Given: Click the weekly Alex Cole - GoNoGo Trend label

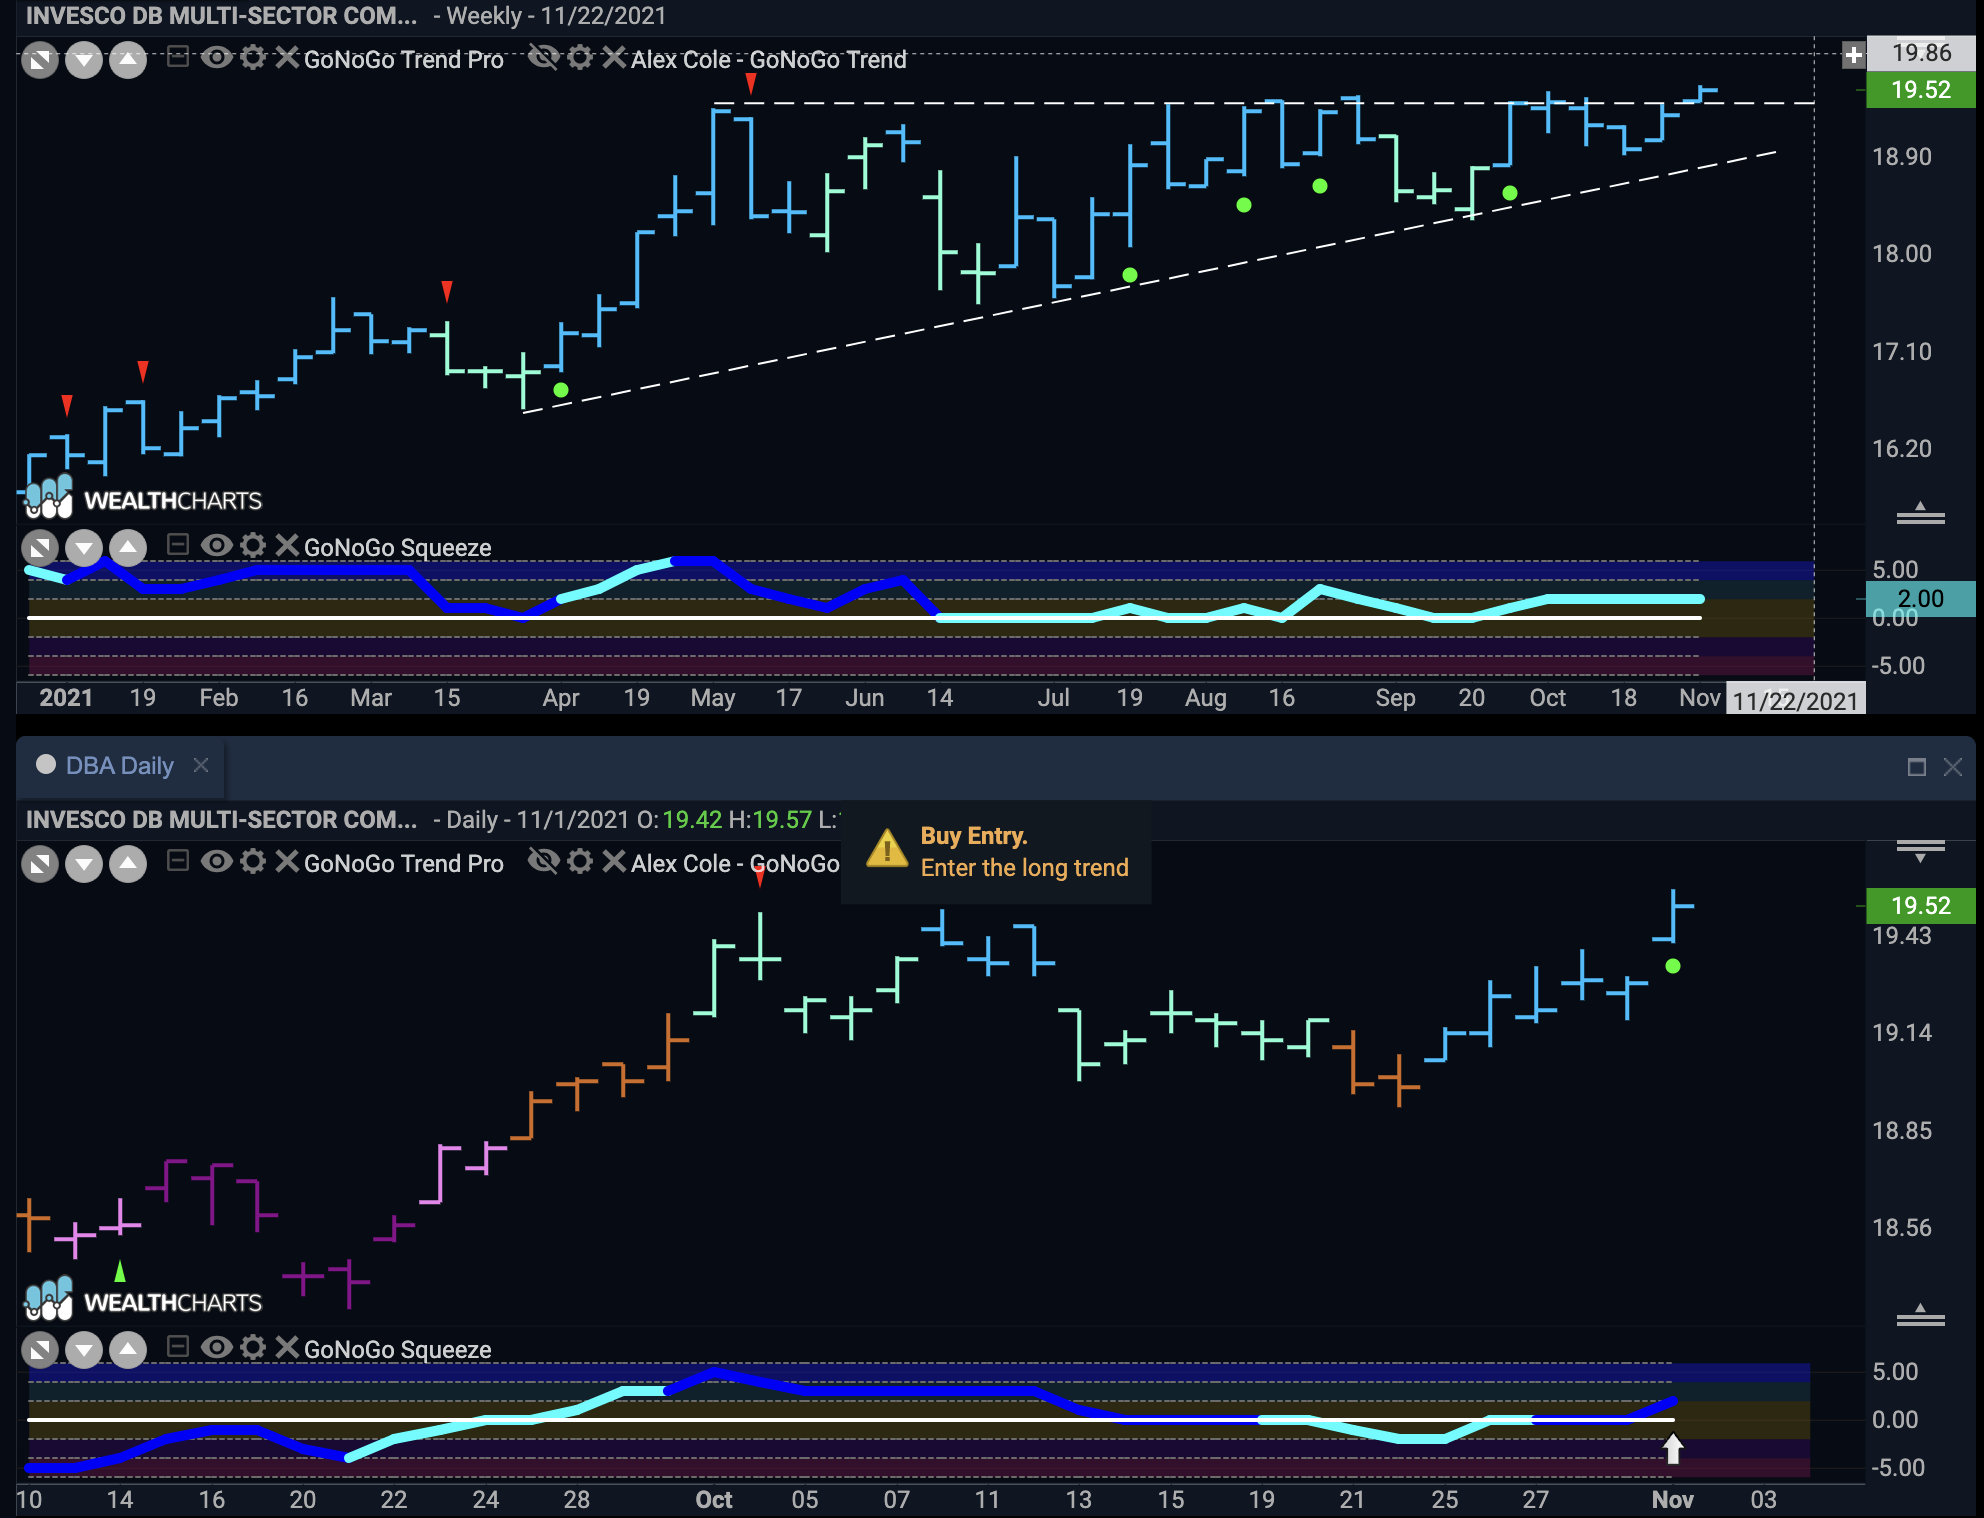Looking at the screenshot, I should coord(768,60).
